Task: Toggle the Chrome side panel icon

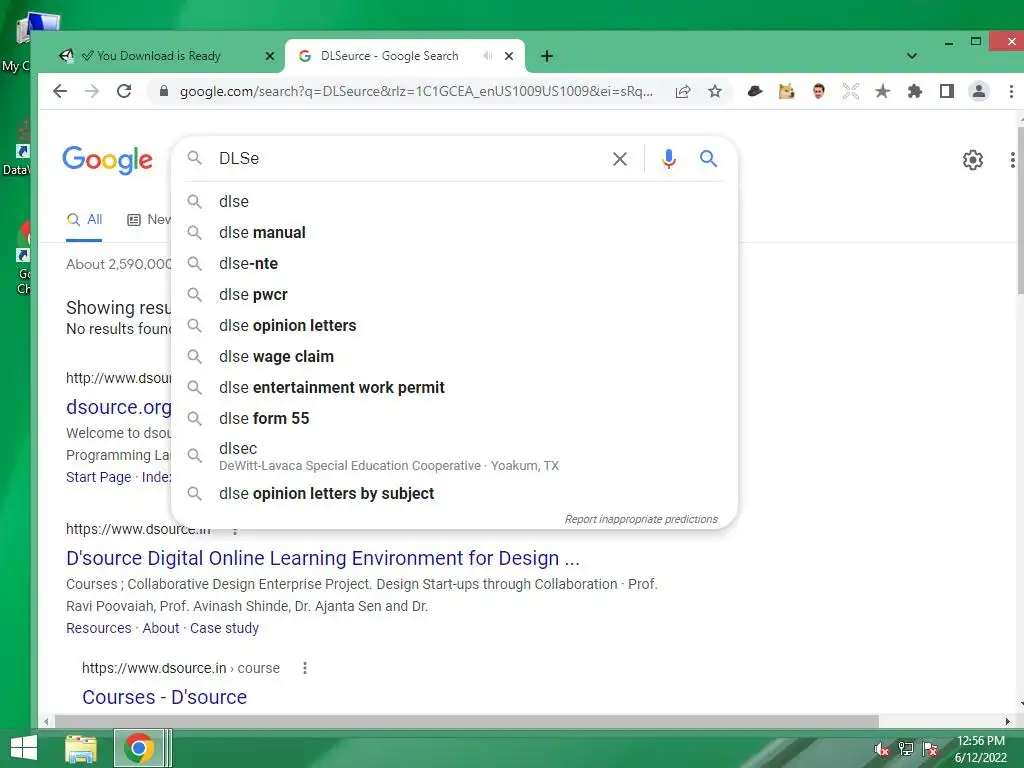Action: [947, 91]
